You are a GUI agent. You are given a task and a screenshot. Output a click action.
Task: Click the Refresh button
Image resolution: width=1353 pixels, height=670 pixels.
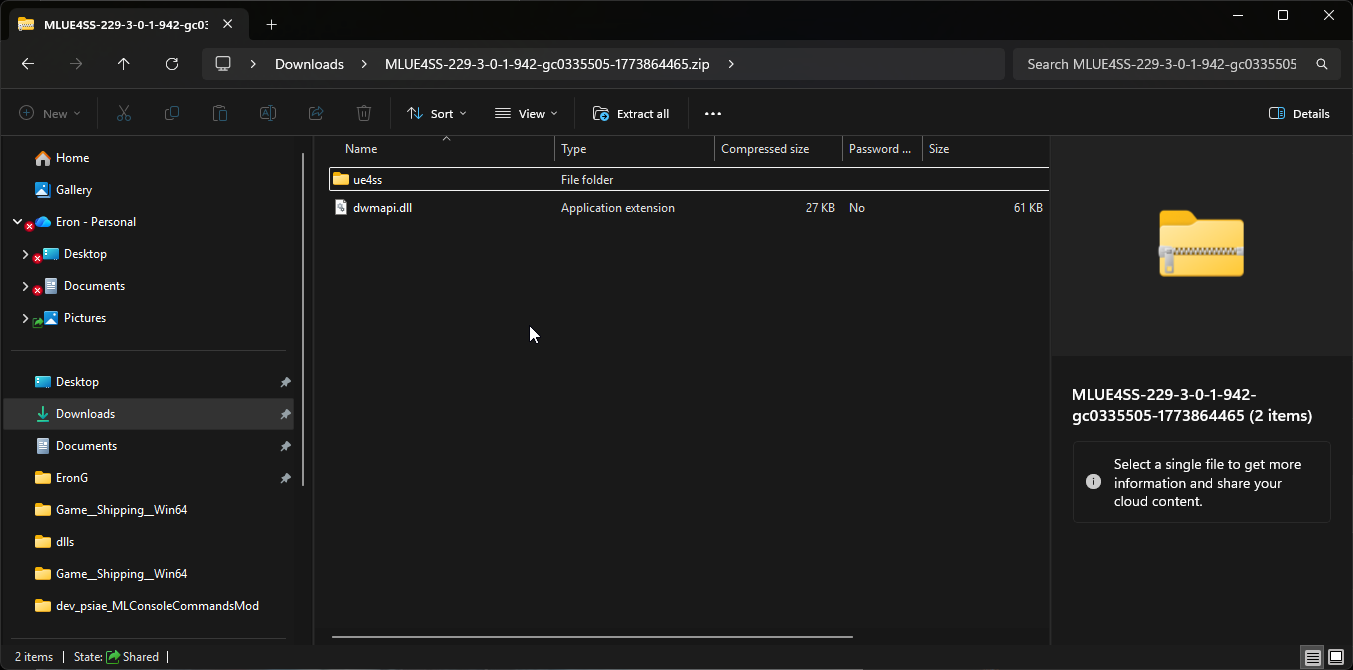coord(172,64)
